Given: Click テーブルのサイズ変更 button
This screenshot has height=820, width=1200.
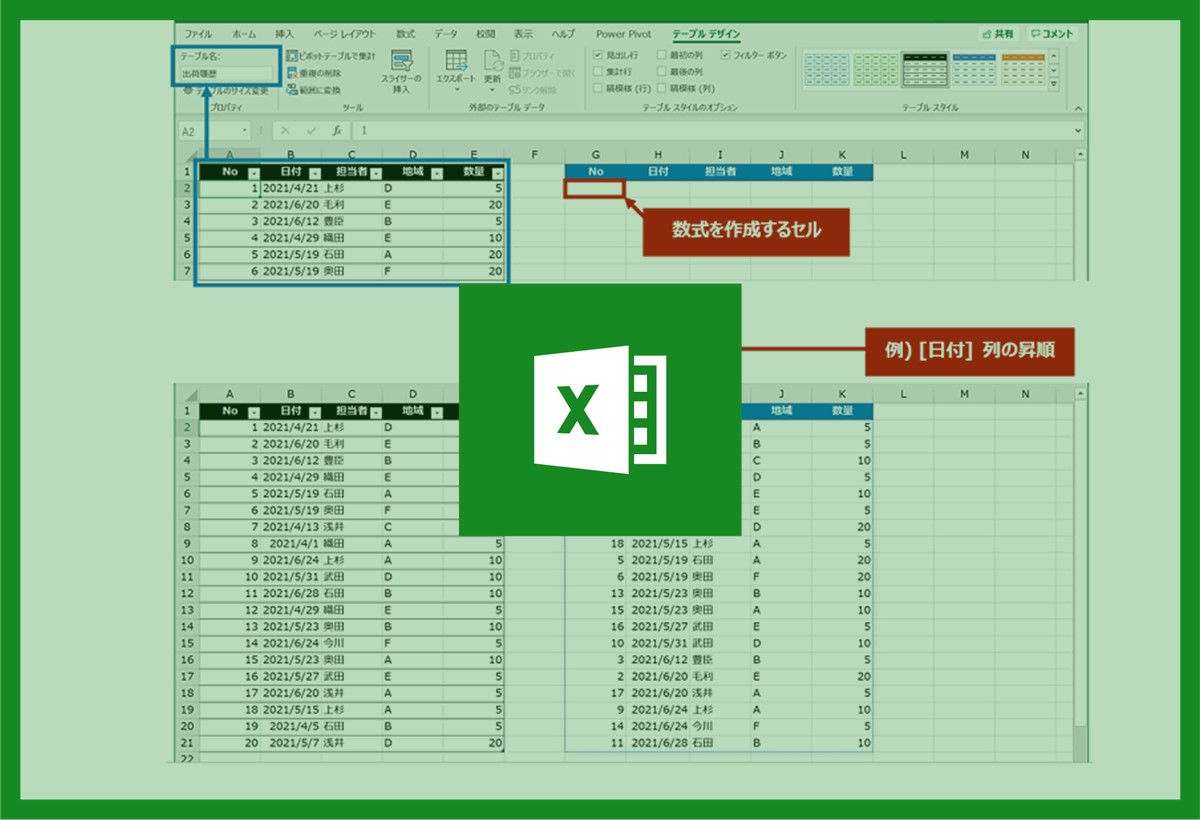Looking at the screenshot, I should tap(226, 90).
